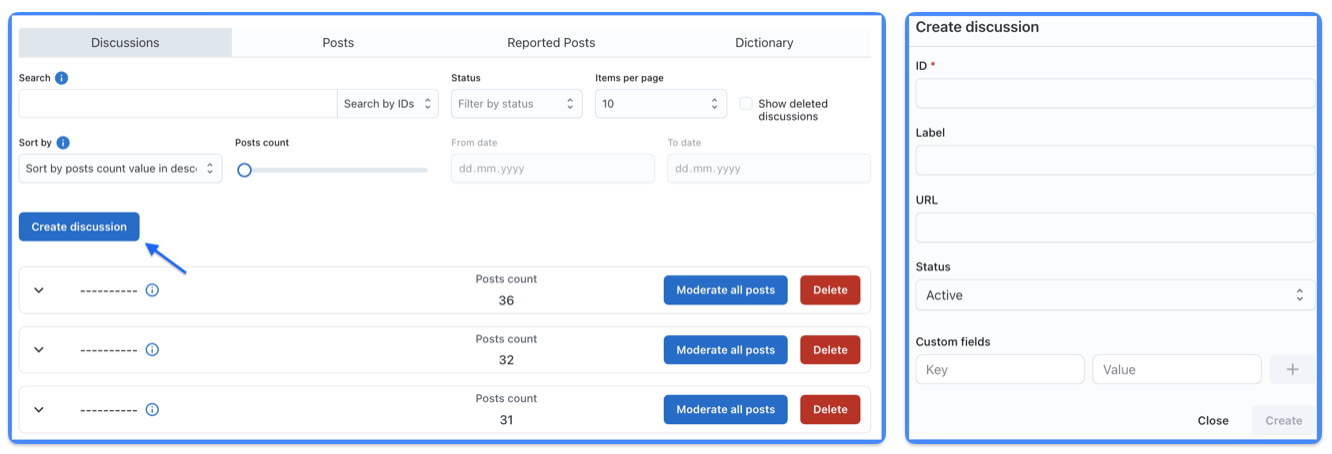The image size is (1332, 454).
Task: Open info icon for discussion with 36 posts
Action: point(152,290)
